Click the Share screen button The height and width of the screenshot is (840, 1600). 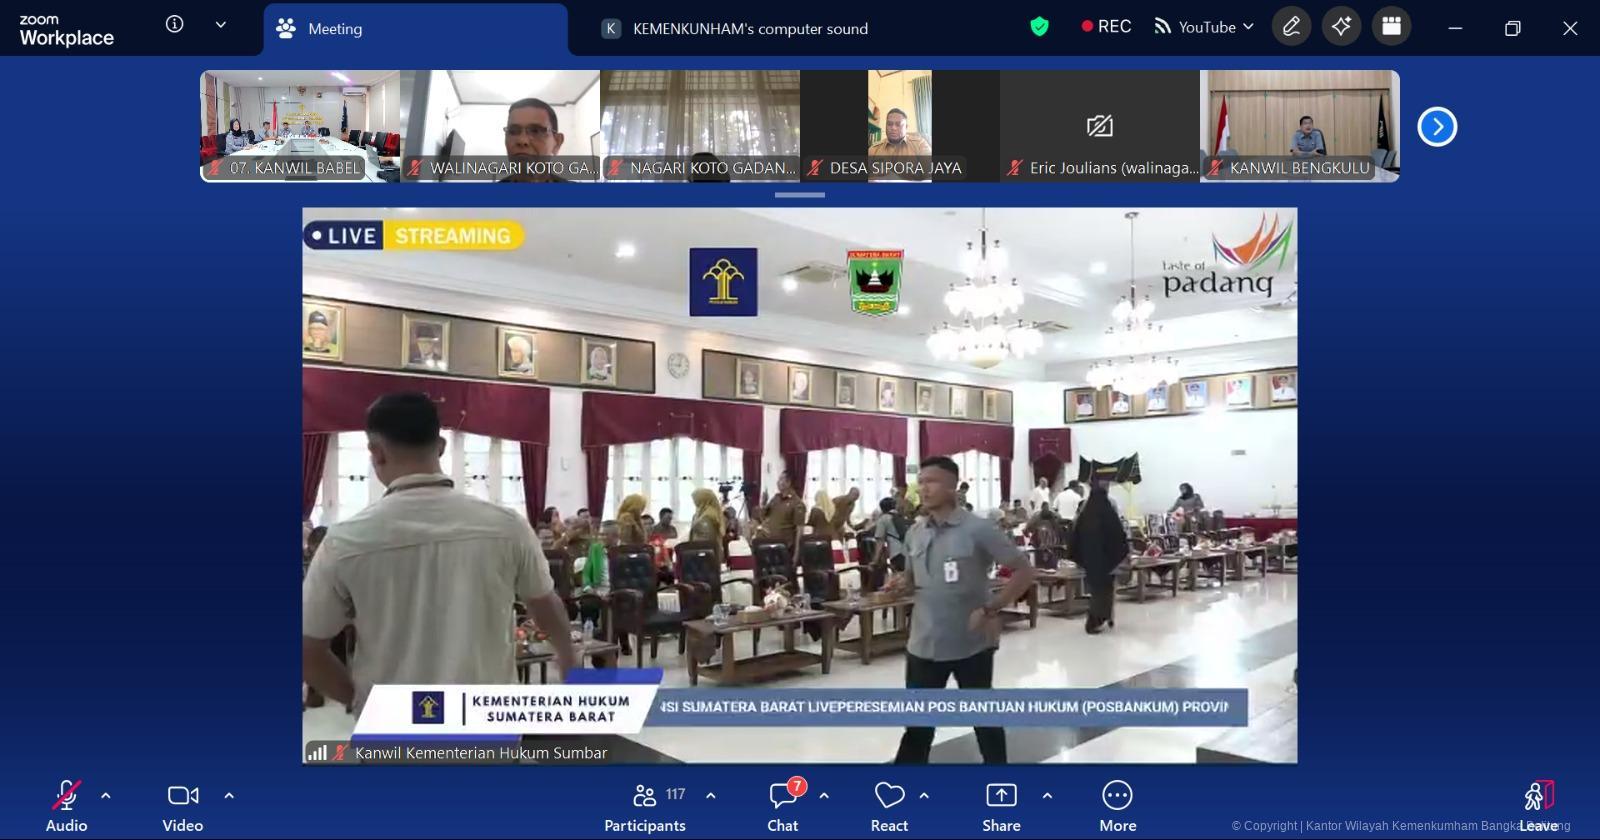pos(1001,805)
